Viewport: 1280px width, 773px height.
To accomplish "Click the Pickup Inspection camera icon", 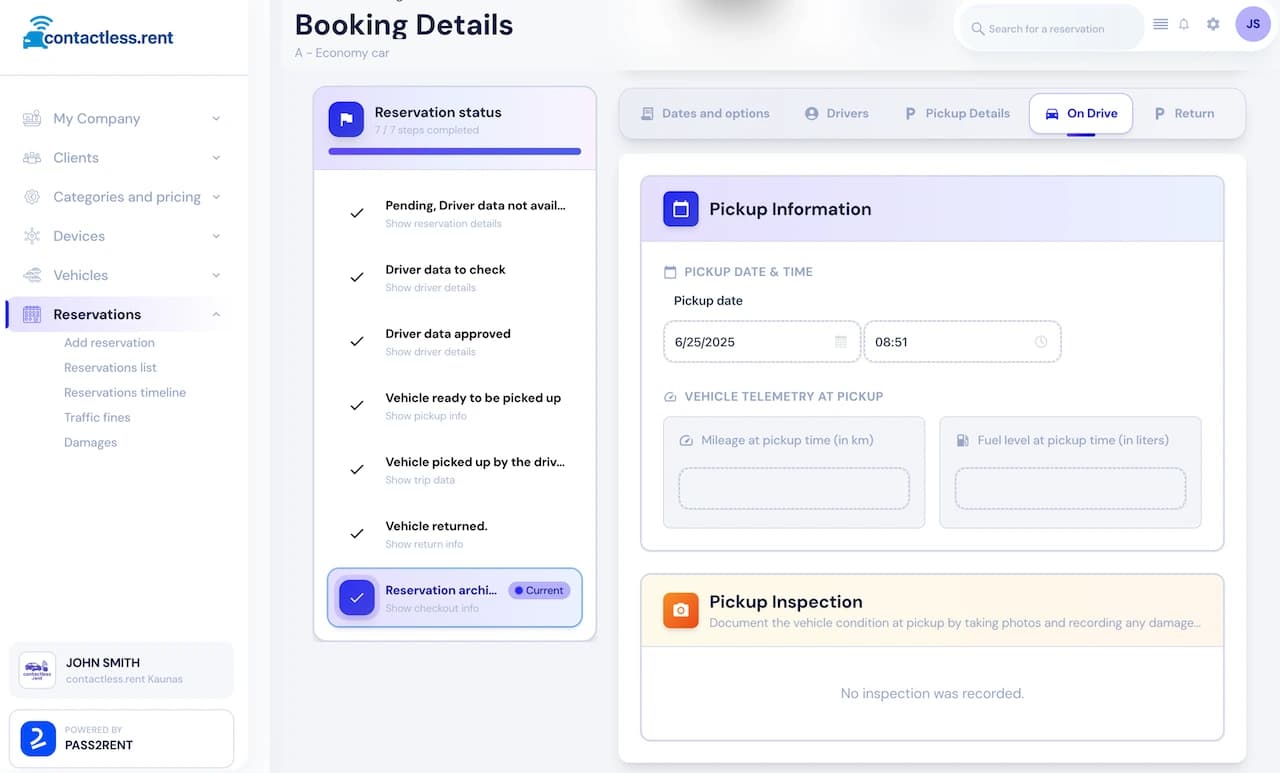I will coord(681,610).
